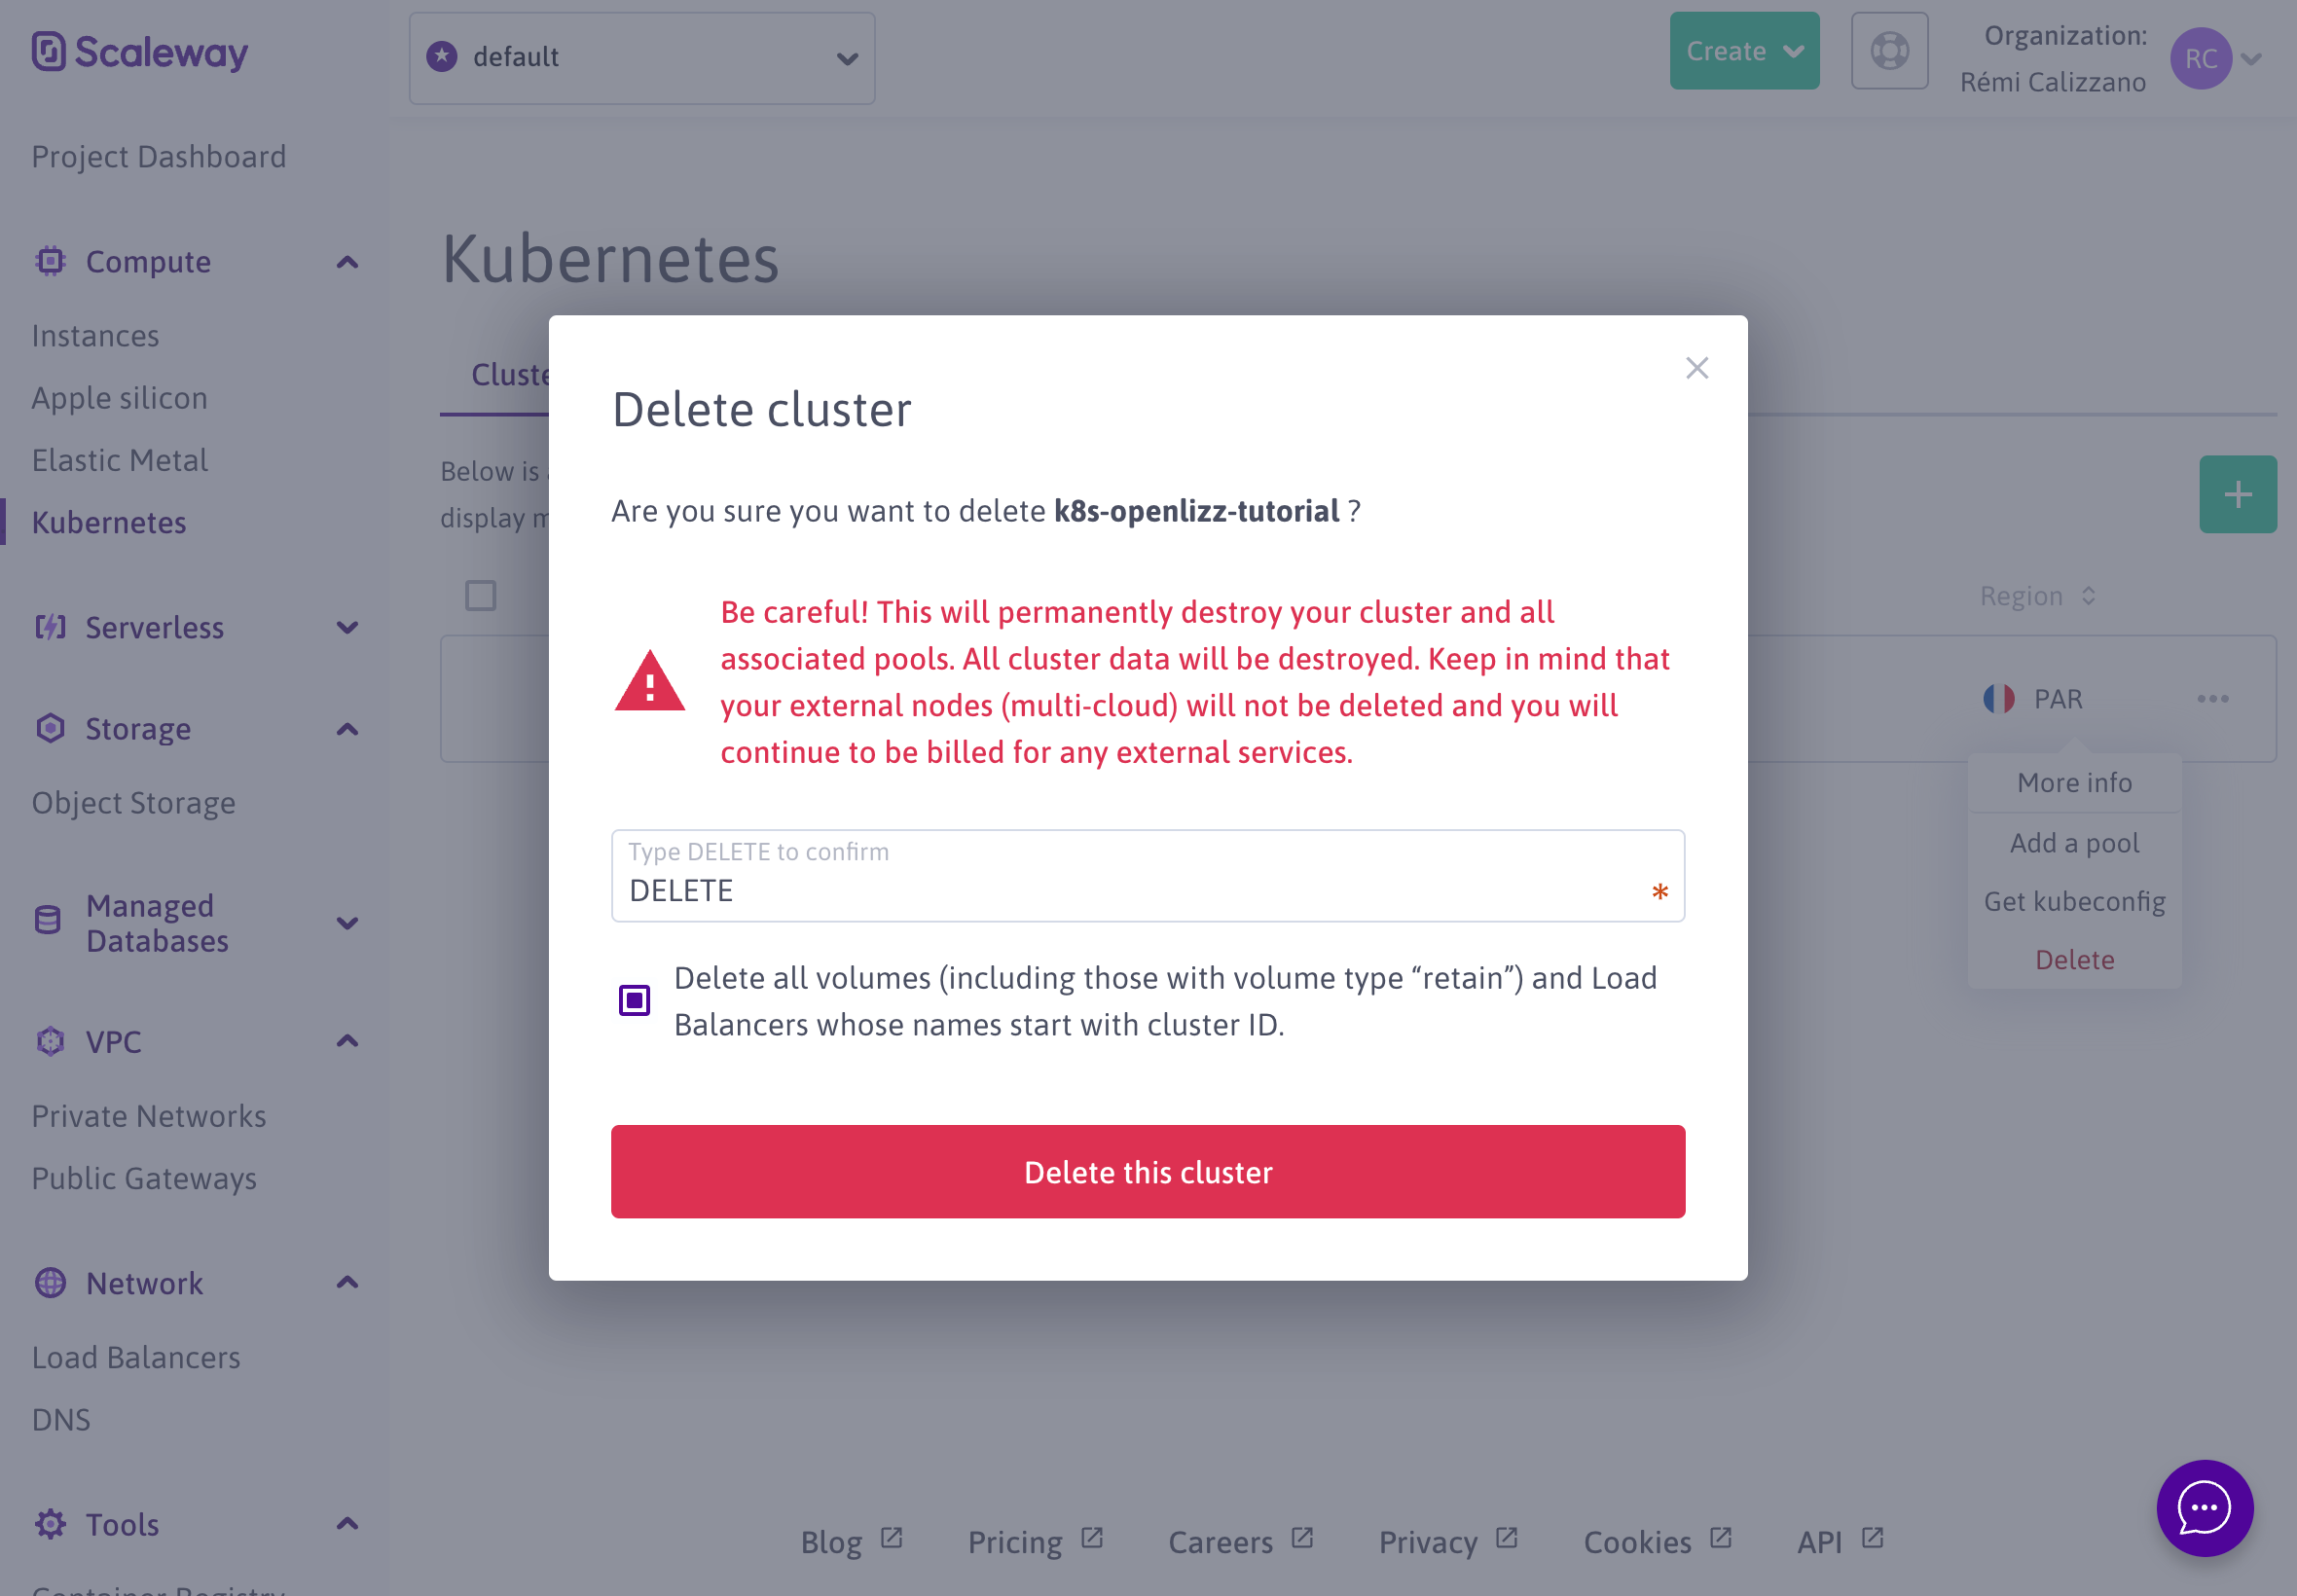
Task: Close the Delete cluster dialog
Action: (x=1696, y=368)
